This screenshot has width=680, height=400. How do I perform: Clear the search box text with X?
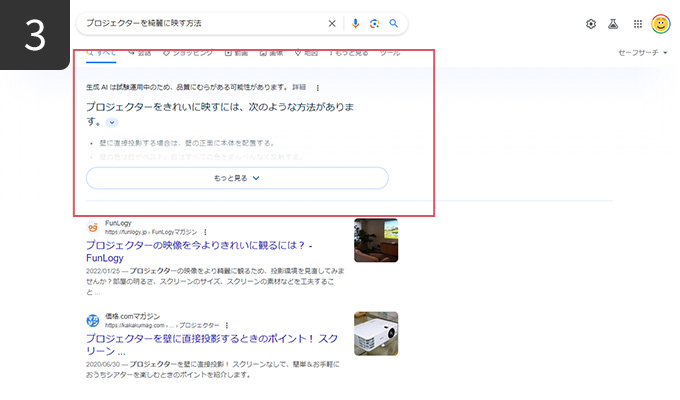coord(333,23)
